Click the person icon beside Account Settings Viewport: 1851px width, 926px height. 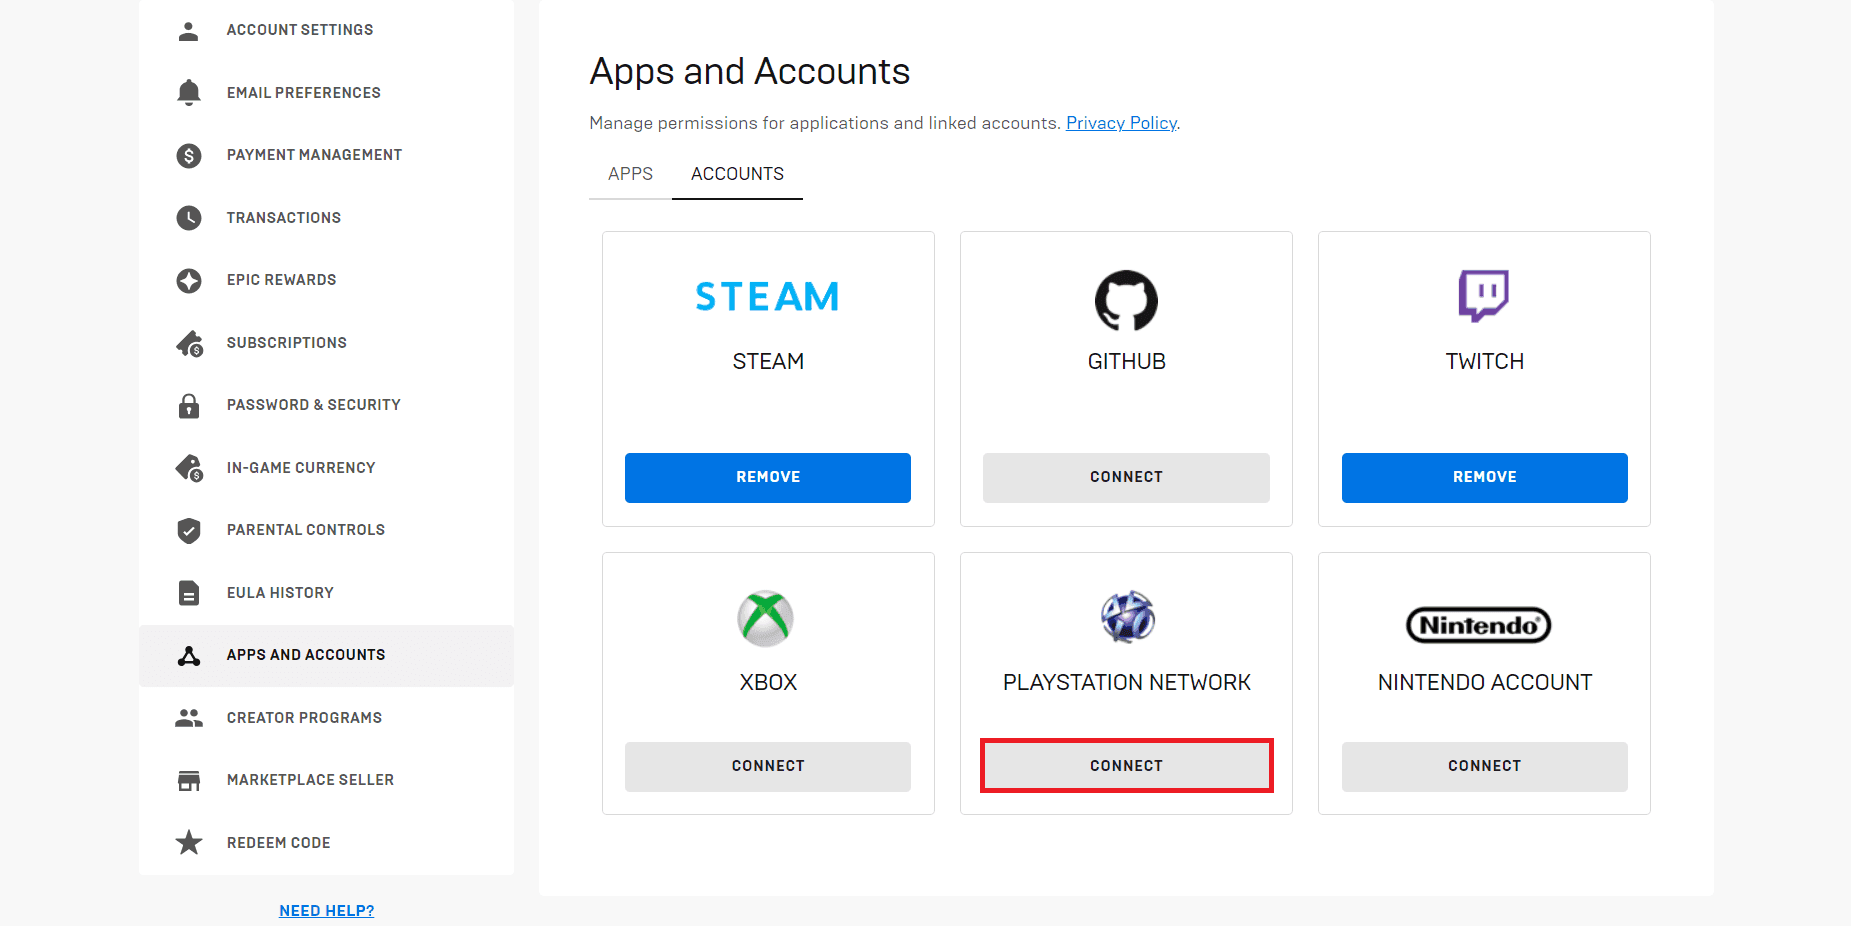[x=188, y=31]
